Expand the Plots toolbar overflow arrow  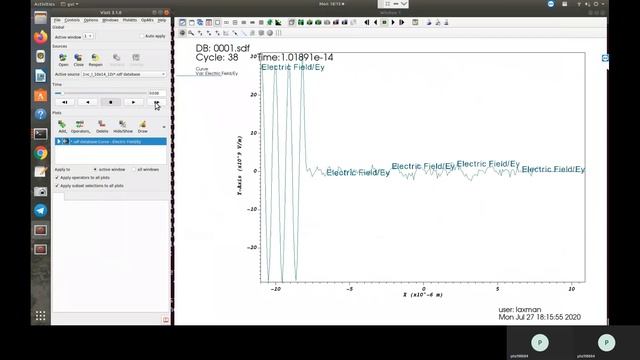(164, 127)
